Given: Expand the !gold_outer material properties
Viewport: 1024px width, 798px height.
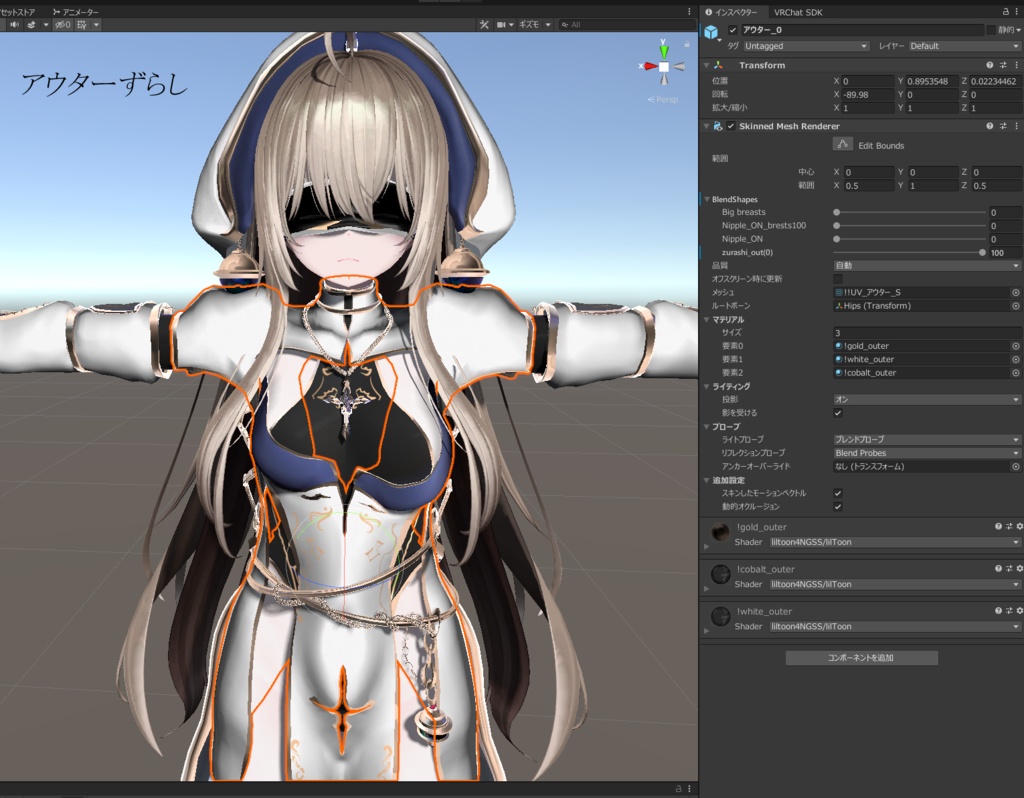Looking at the screenshot, I should [706, 547].
